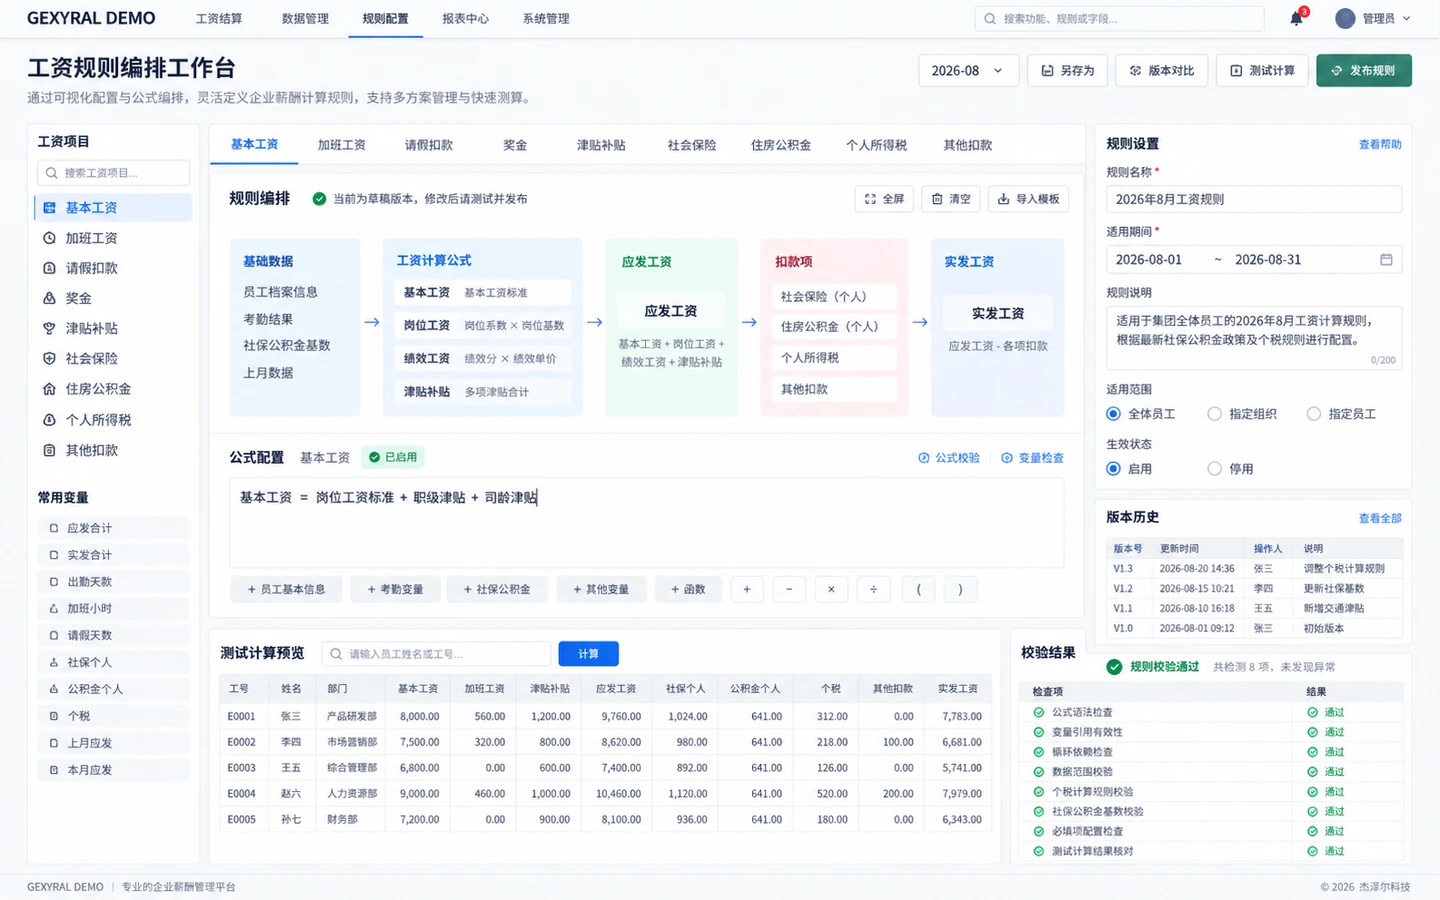Switch to the 个人所得税 tab
1440x900 pixels.
pos(876,145)
